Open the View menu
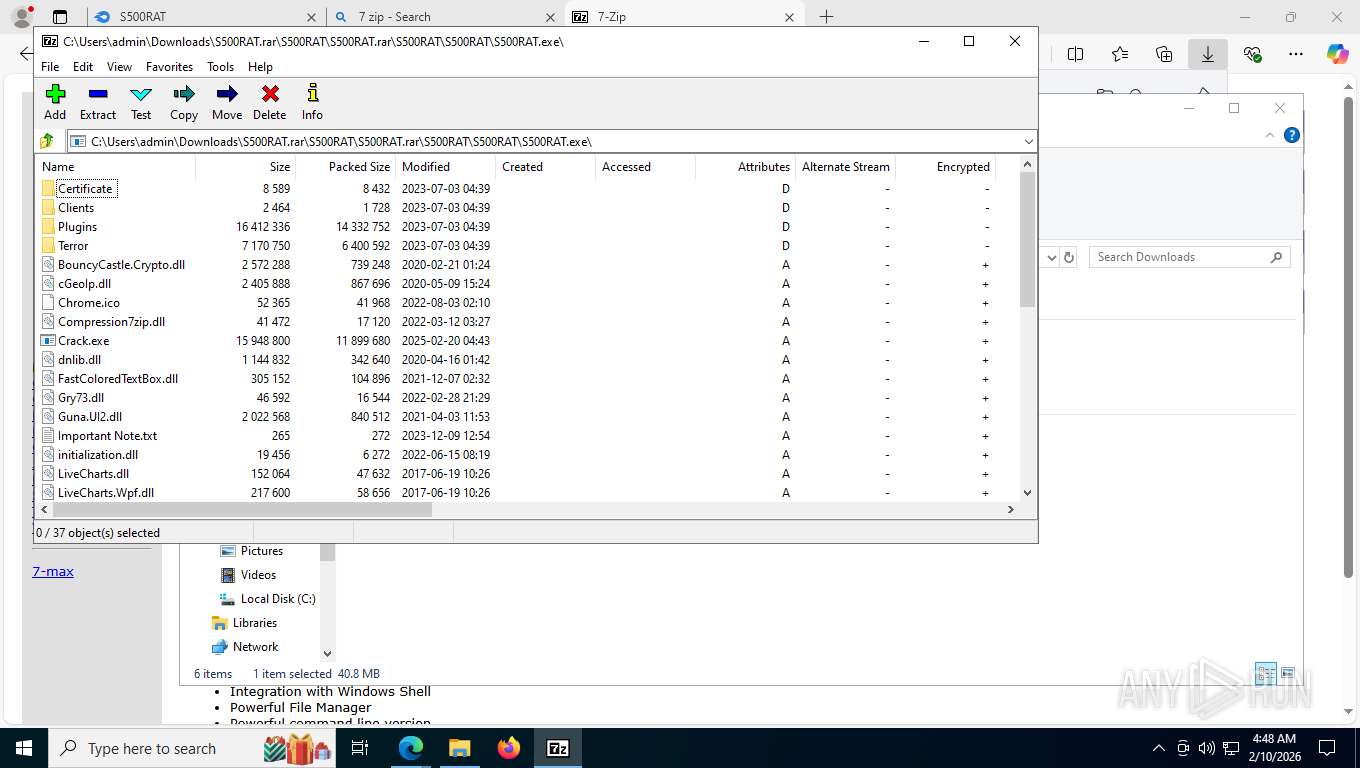Viewport: 1360px width, 768px height. click(119, 67)
